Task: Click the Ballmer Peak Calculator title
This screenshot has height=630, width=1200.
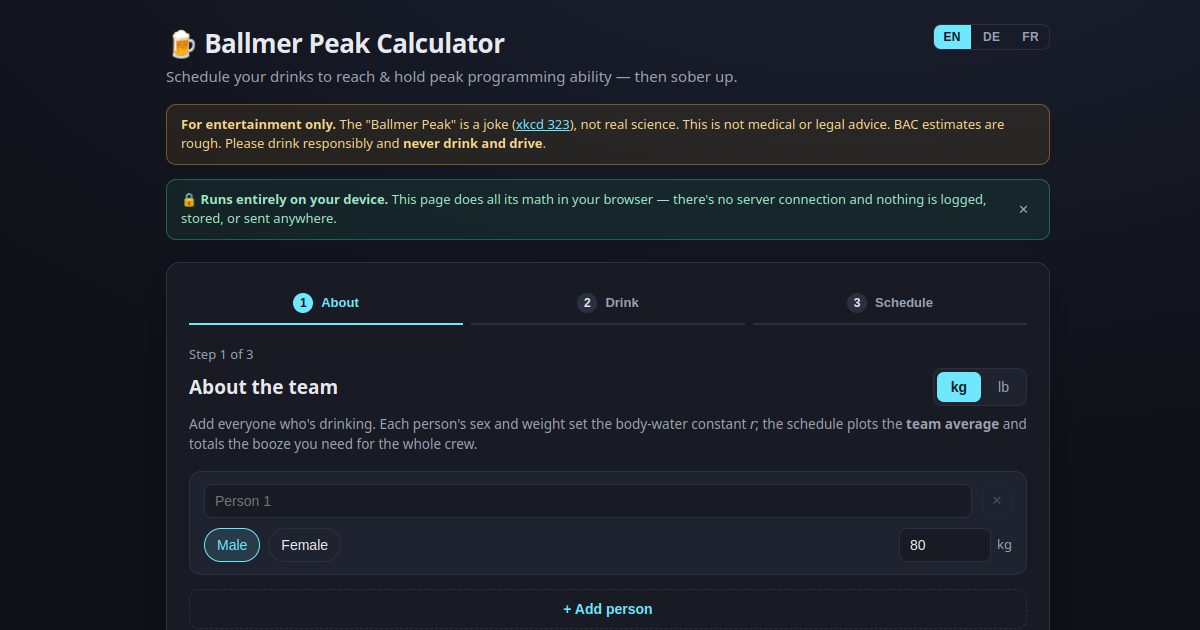Action: click(x=355, y=44)
